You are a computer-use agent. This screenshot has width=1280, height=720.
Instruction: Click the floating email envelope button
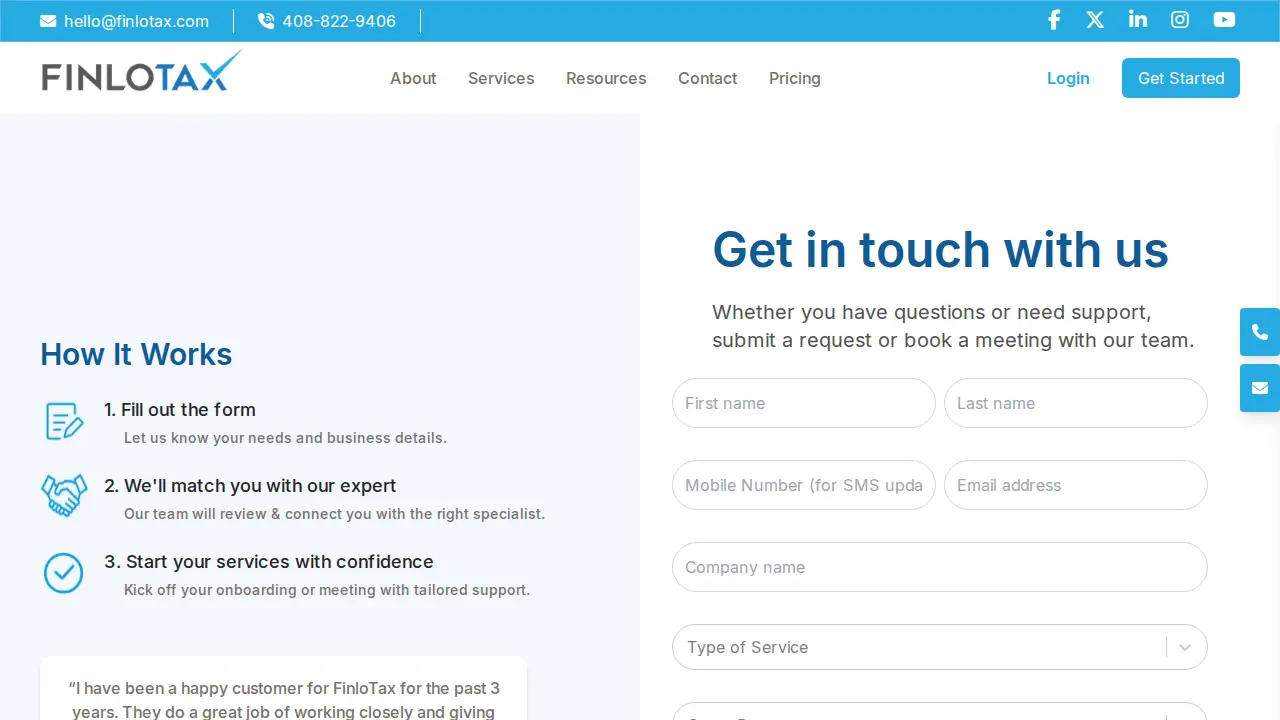point(1260,388)
